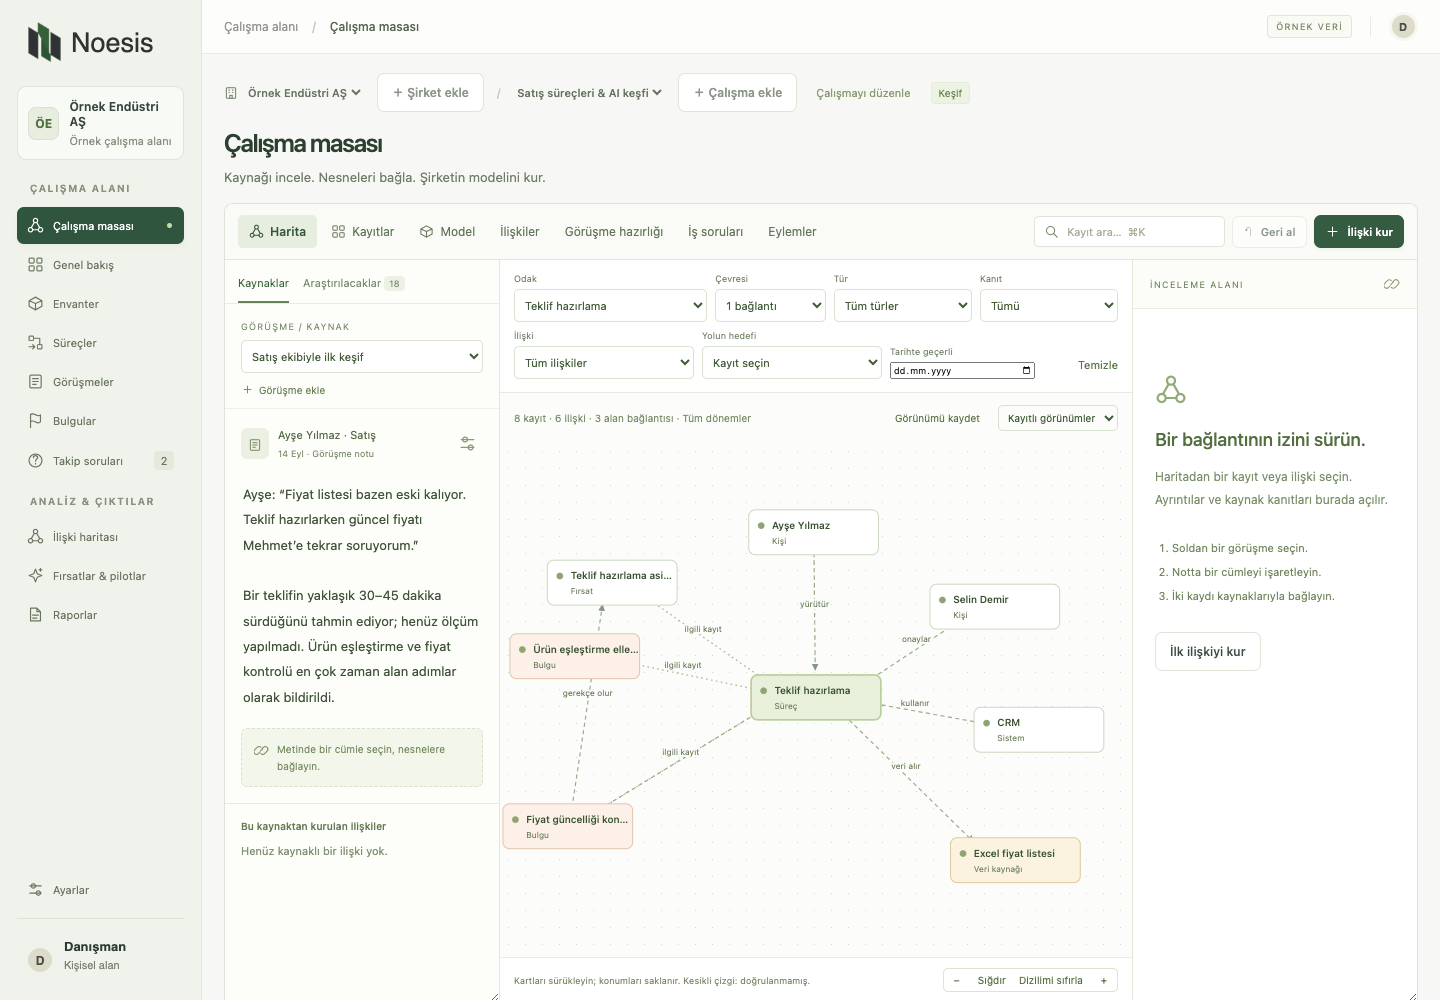
Task: Click the Kayıt ara search field
Action: coord(1129,232)
